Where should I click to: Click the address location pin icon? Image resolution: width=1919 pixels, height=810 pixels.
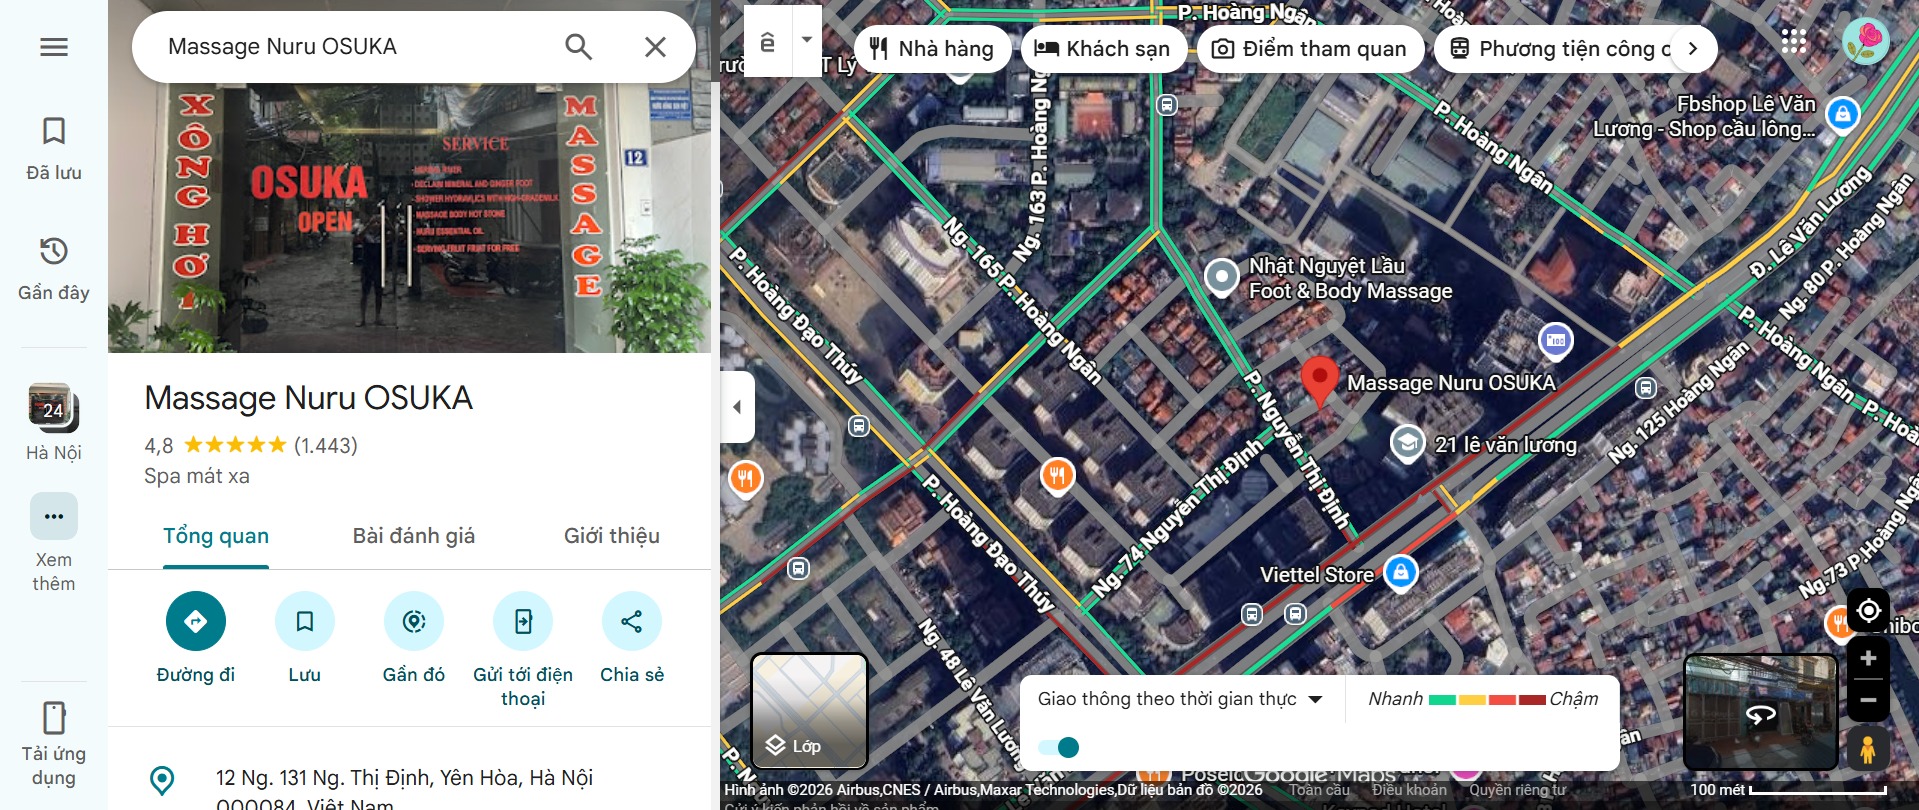162,780
